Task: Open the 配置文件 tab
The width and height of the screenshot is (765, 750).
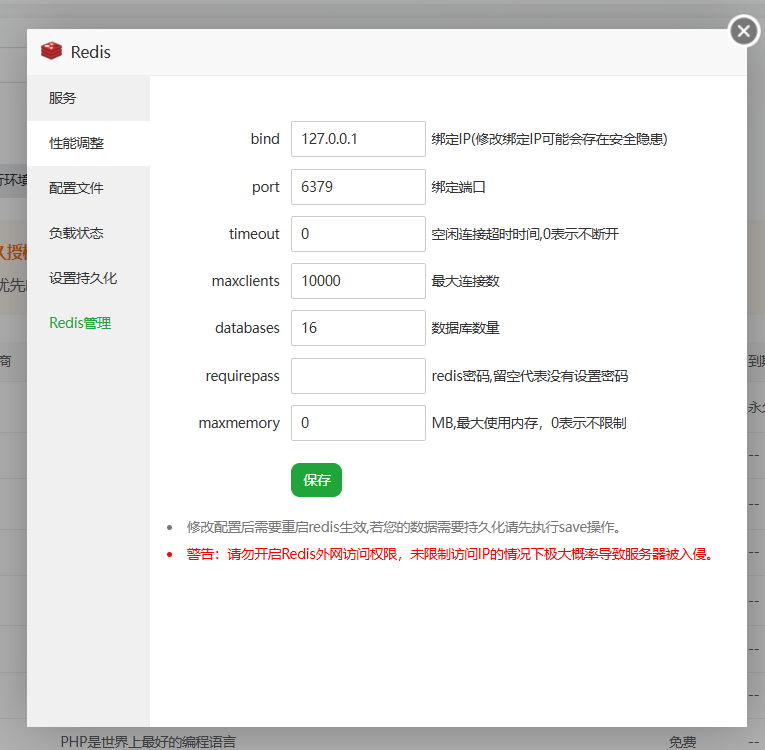Action: pos(76,188)
